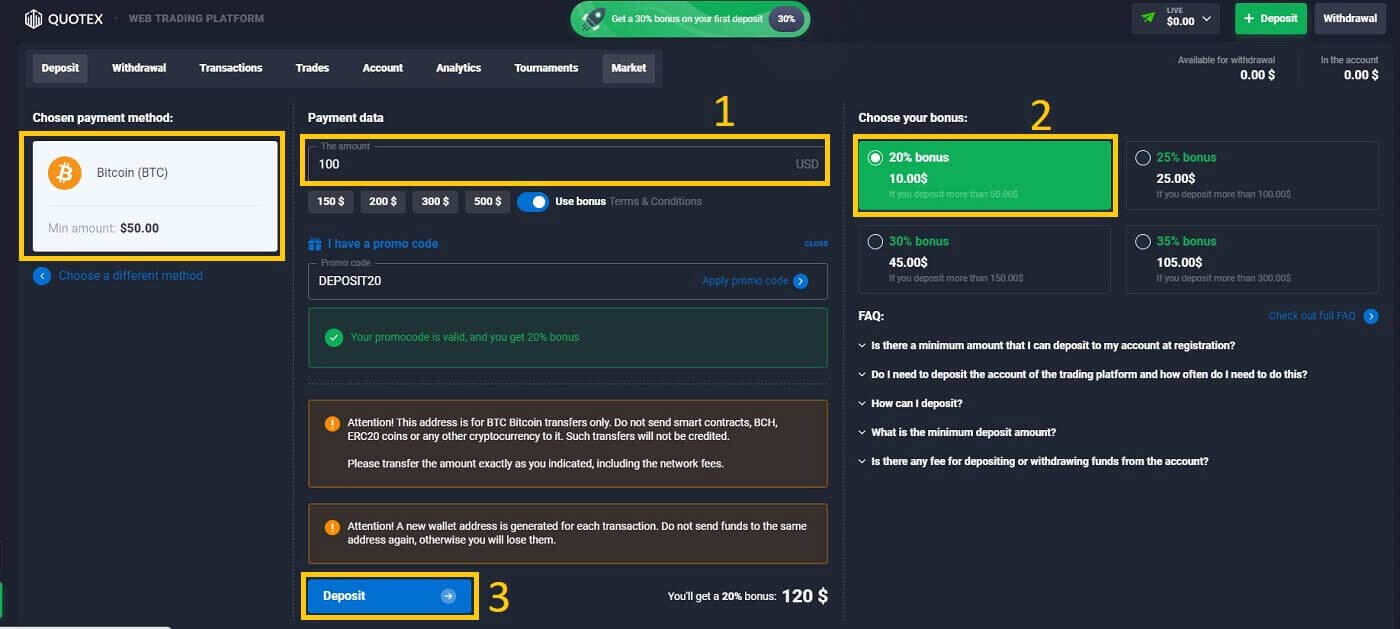The image size is (1400, 629).
Task: Toggle the Use bonus switch
Action: [531, 201]
